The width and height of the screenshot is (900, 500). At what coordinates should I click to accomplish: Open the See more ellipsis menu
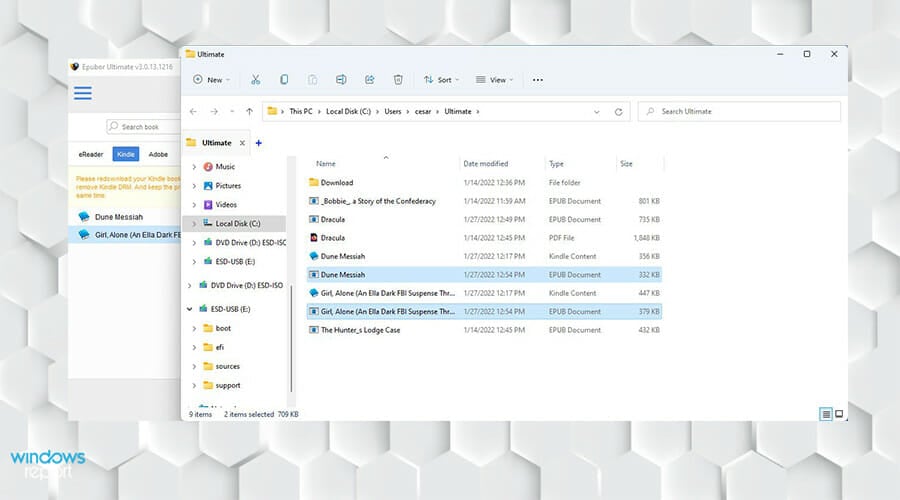(x=537, y=80)
